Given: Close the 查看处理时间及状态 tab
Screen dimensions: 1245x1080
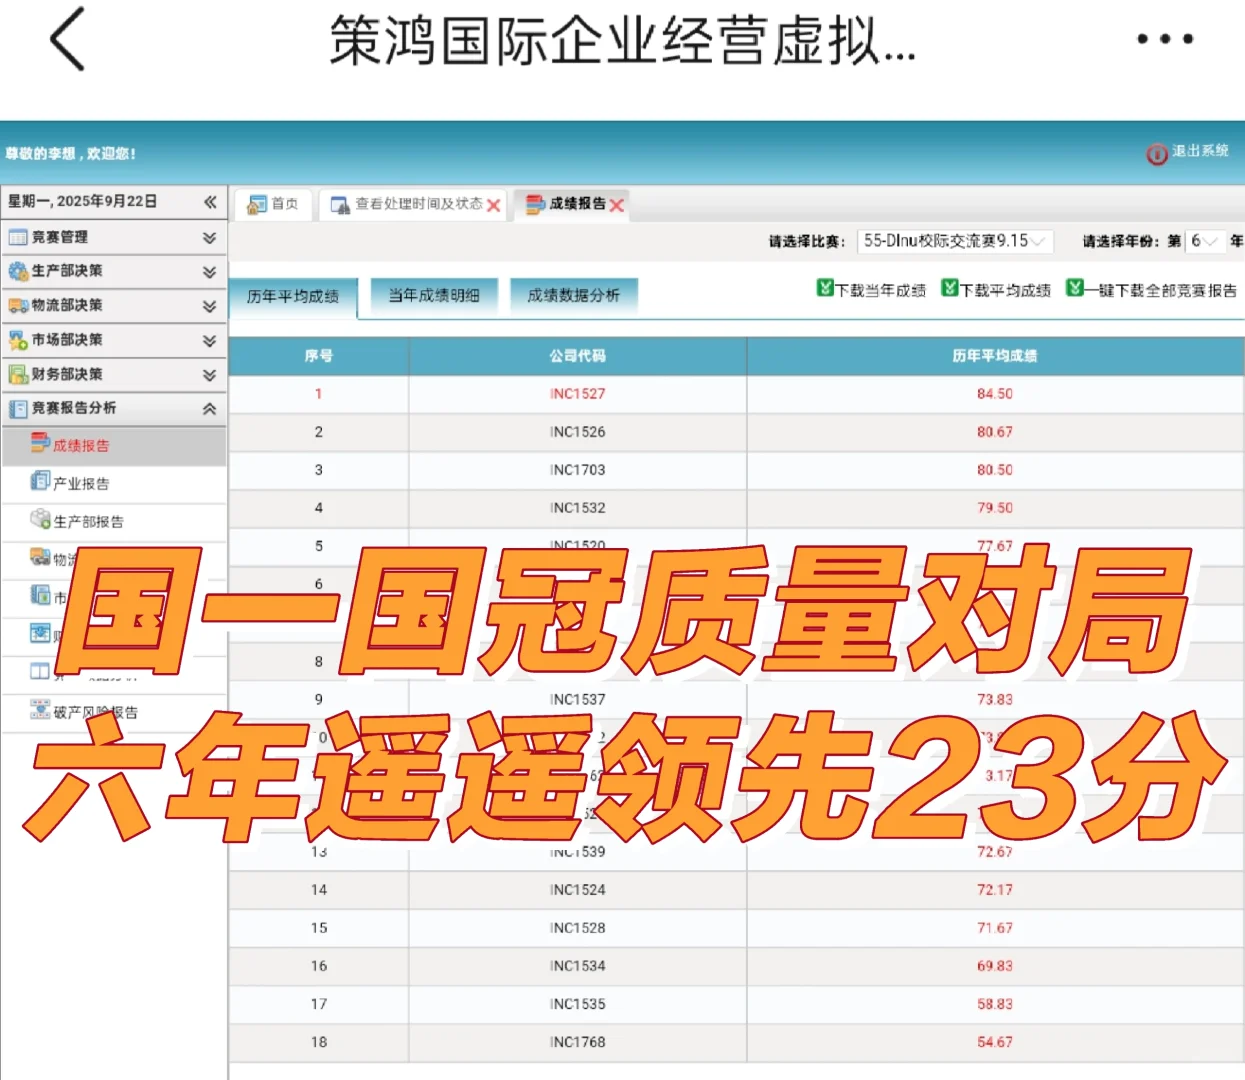Looking at the screenshot, I should point(494,205).
